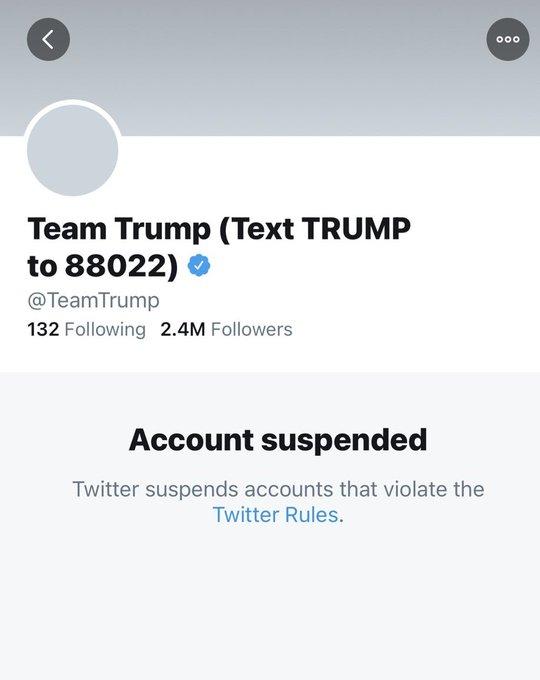Tap the Team Trump display name

point(219,247)
